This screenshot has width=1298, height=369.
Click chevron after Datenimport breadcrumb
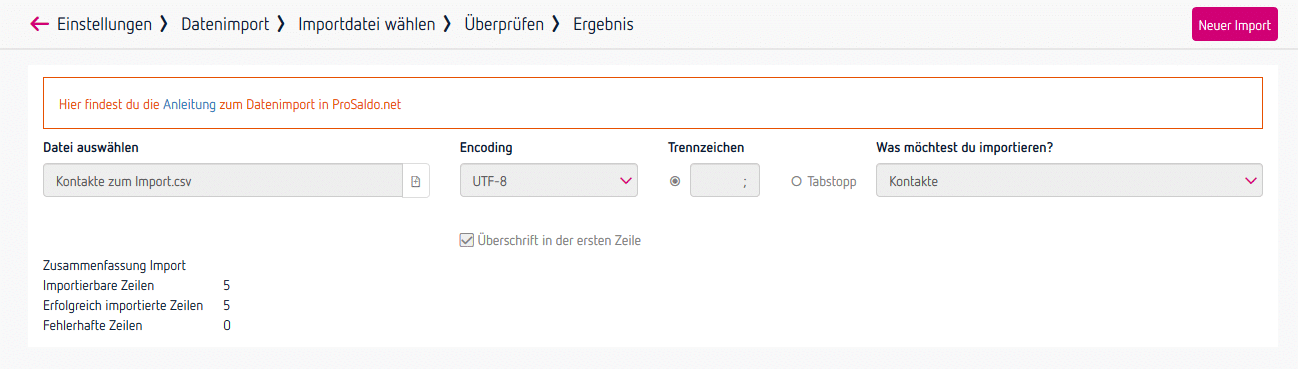(280, 24)
